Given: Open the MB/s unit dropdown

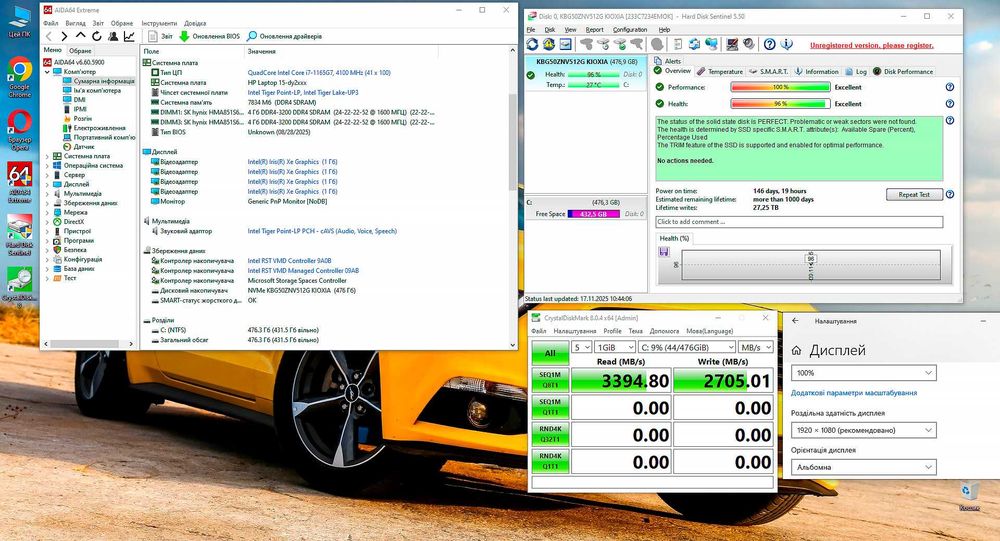Looking at the screenshot, I should point(756,347).
